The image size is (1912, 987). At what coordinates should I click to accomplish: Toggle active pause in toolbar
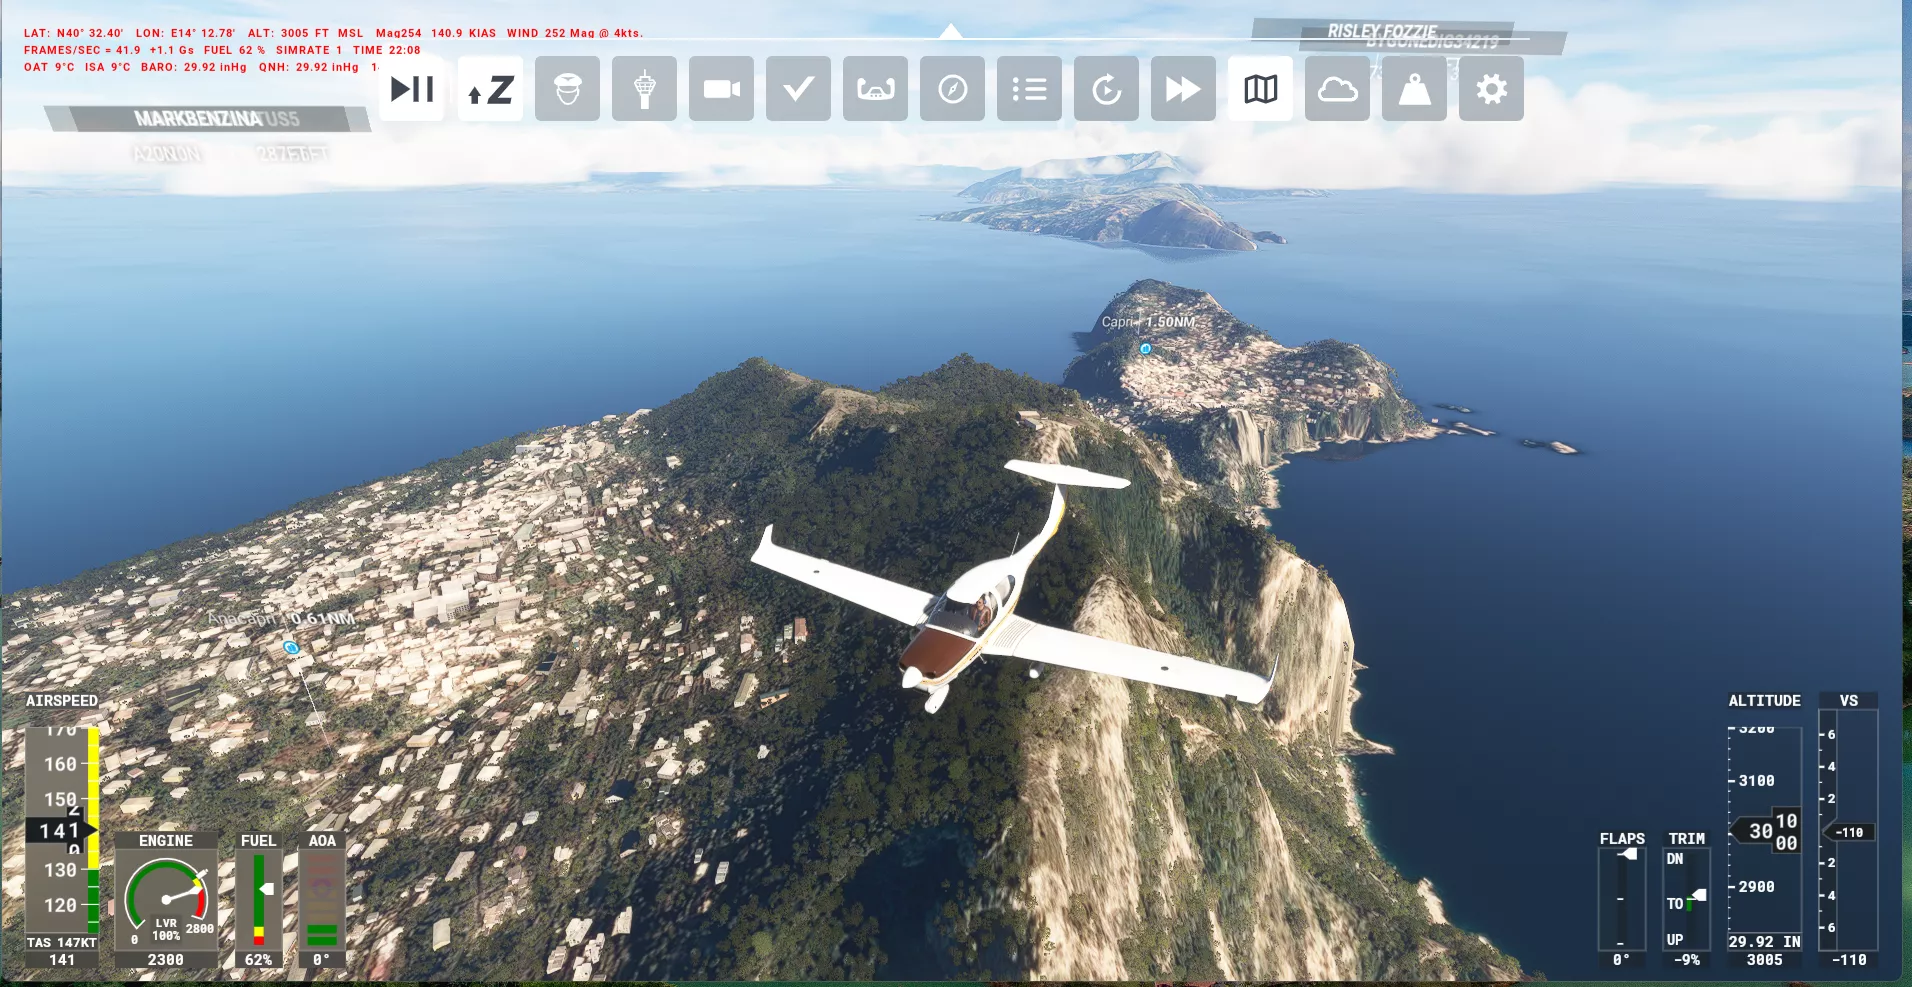pos(411,89)
